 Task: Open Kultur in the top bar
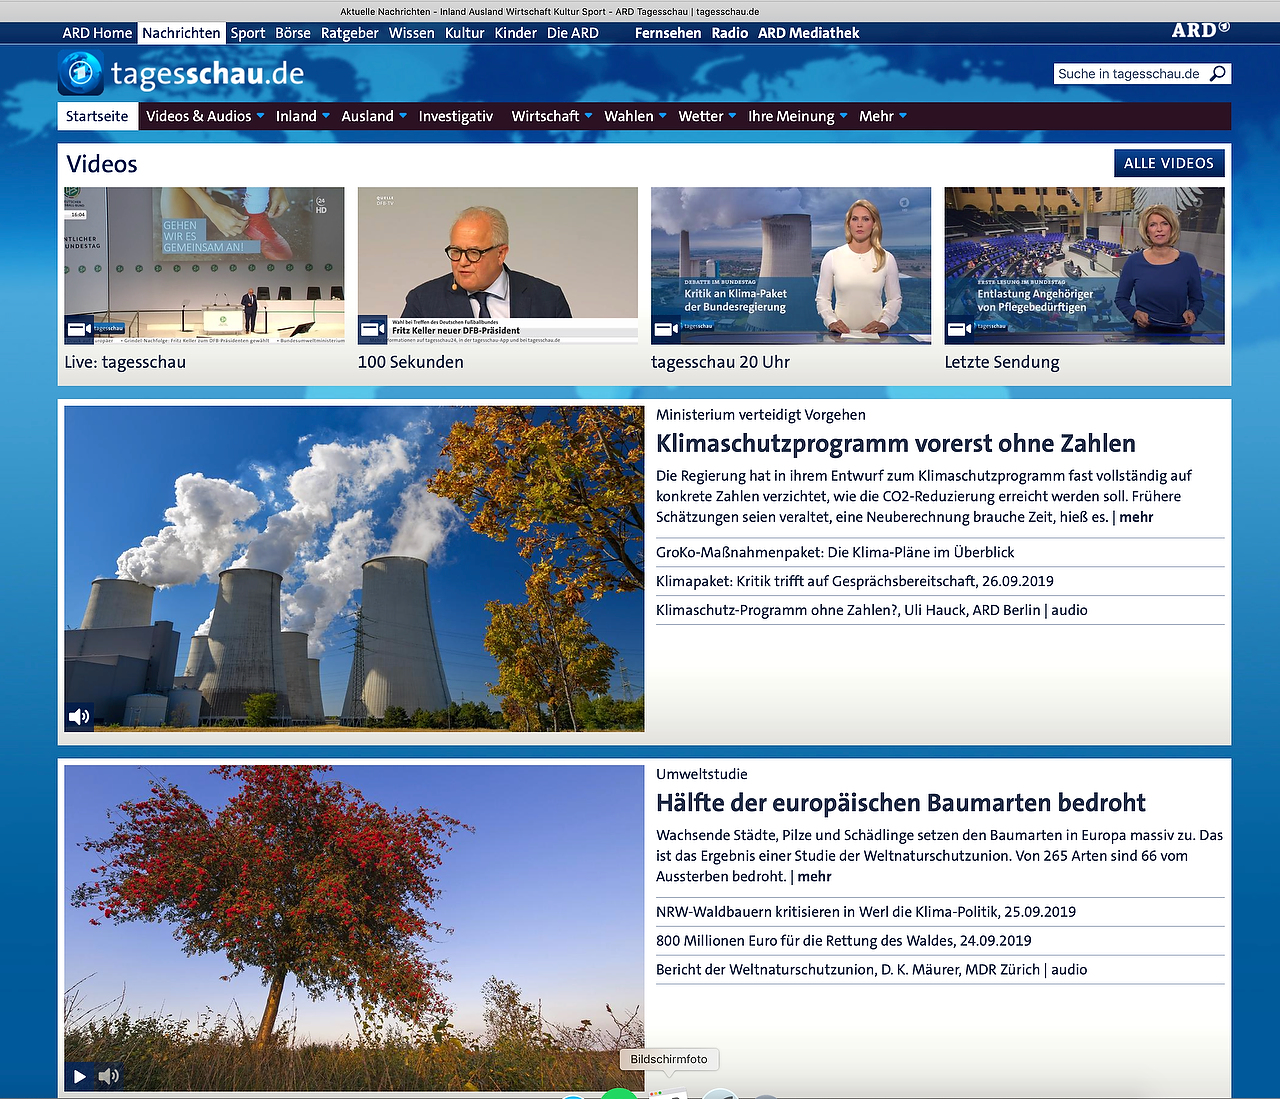pyautogui.click(x=465, y=33)
